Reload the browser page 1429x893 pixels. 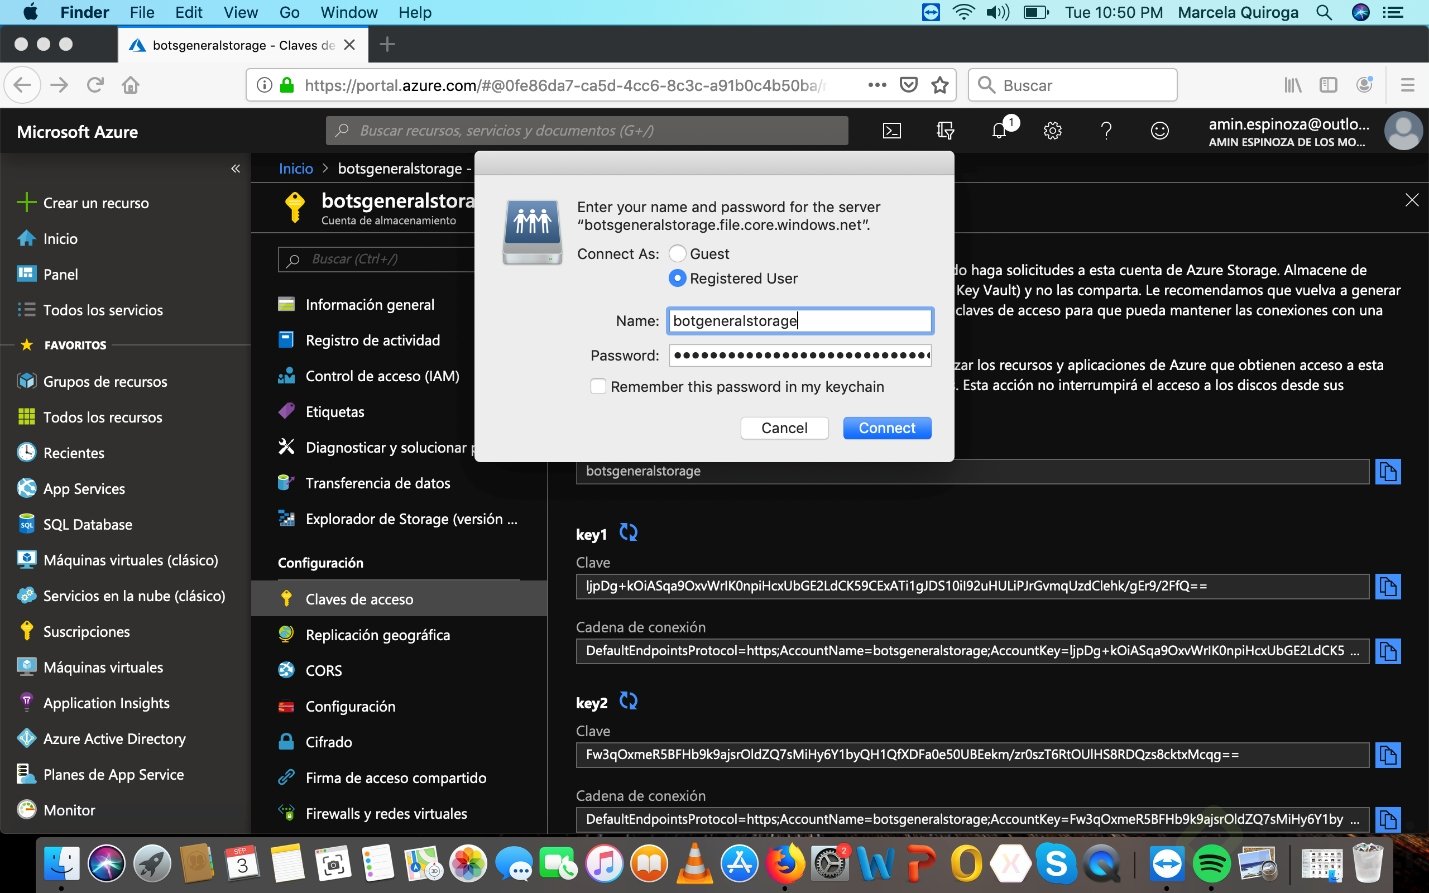tap(95, 85)
